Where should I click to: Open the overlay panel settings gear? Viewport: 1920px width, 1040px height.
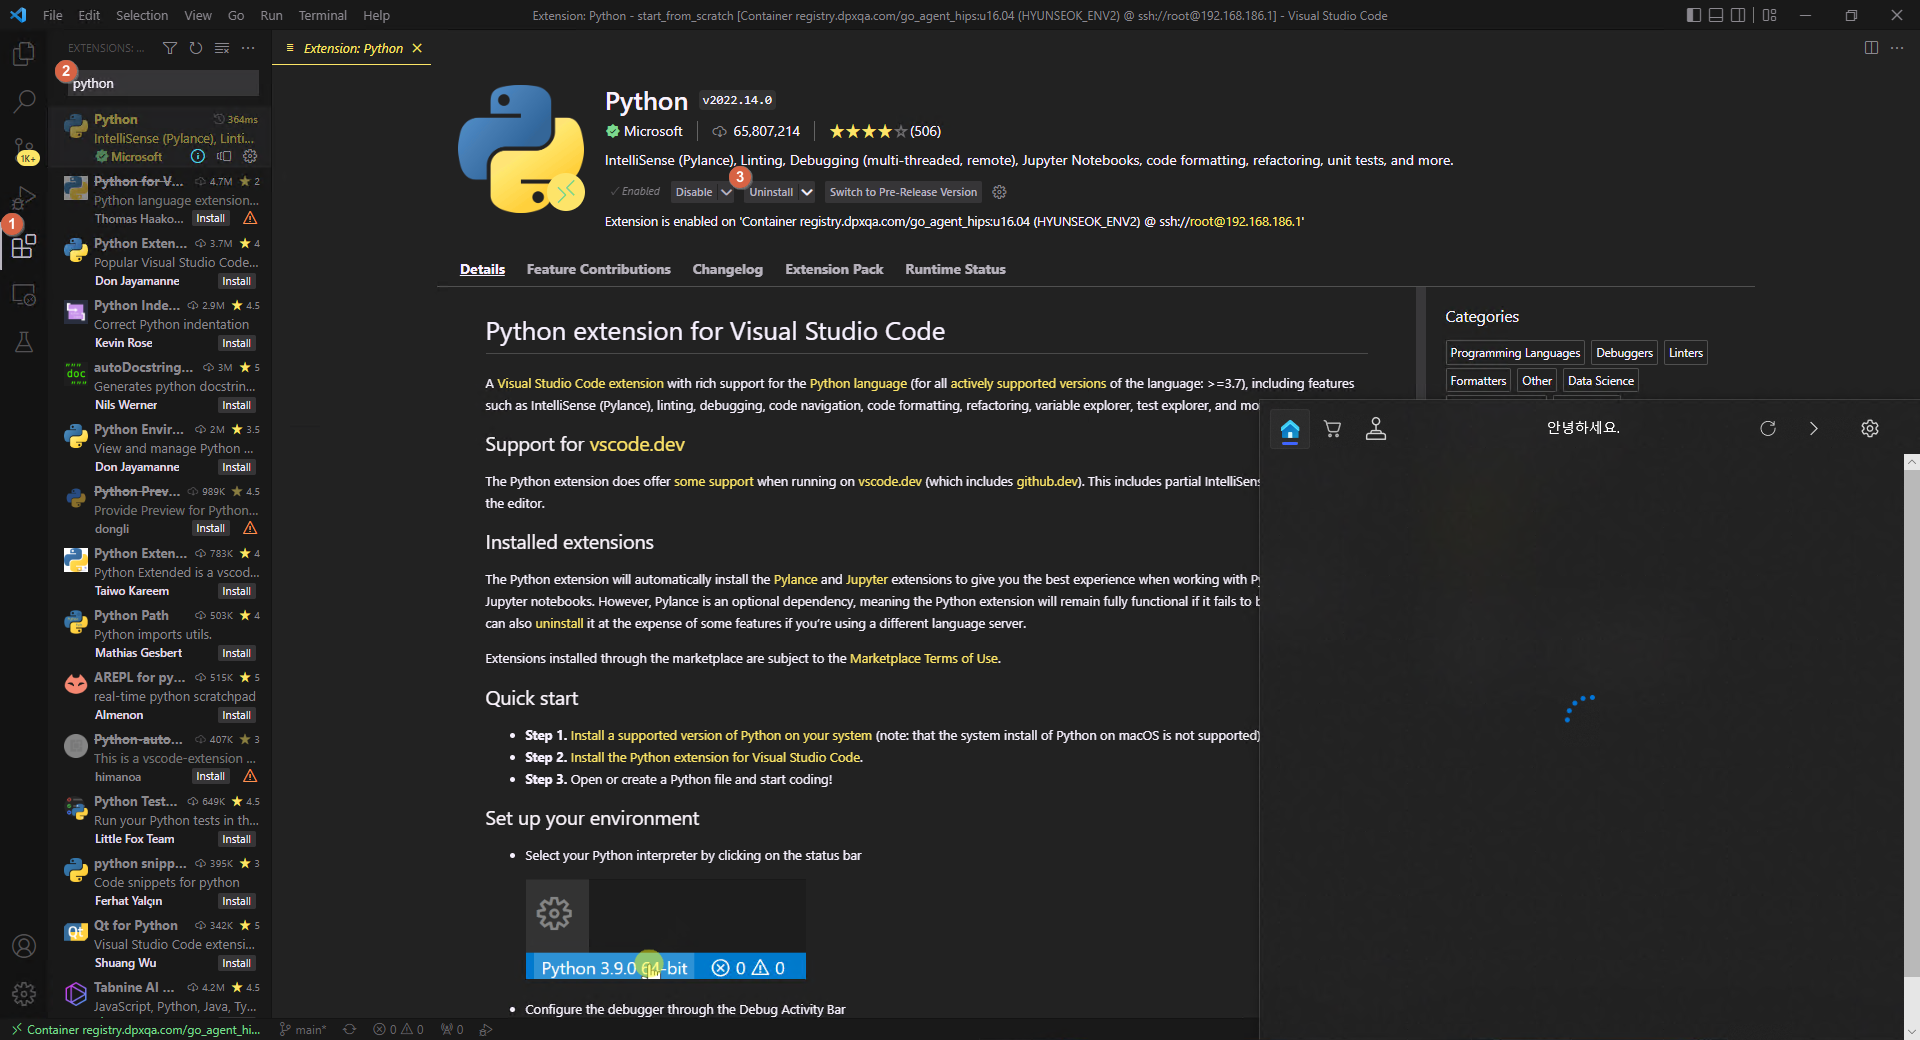click(1870, 429)
